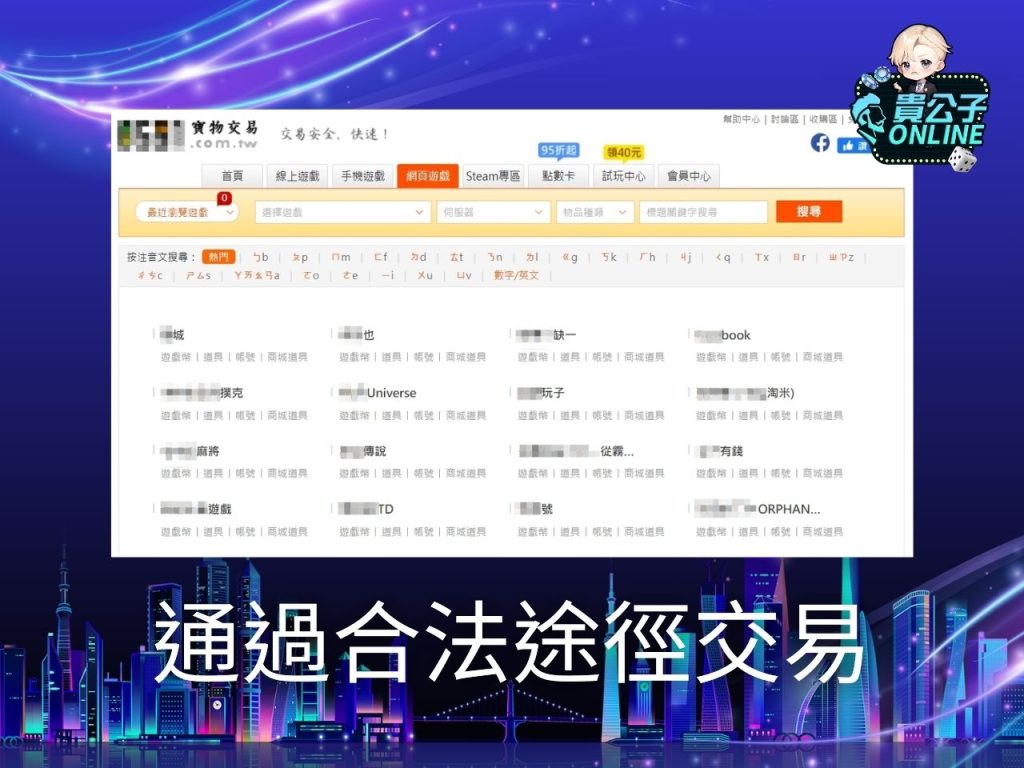Screen dimensions: 1024x768
Task: Click the red 0 badge on 最近瀏覽遊戲
Action: tap(226, 197)
